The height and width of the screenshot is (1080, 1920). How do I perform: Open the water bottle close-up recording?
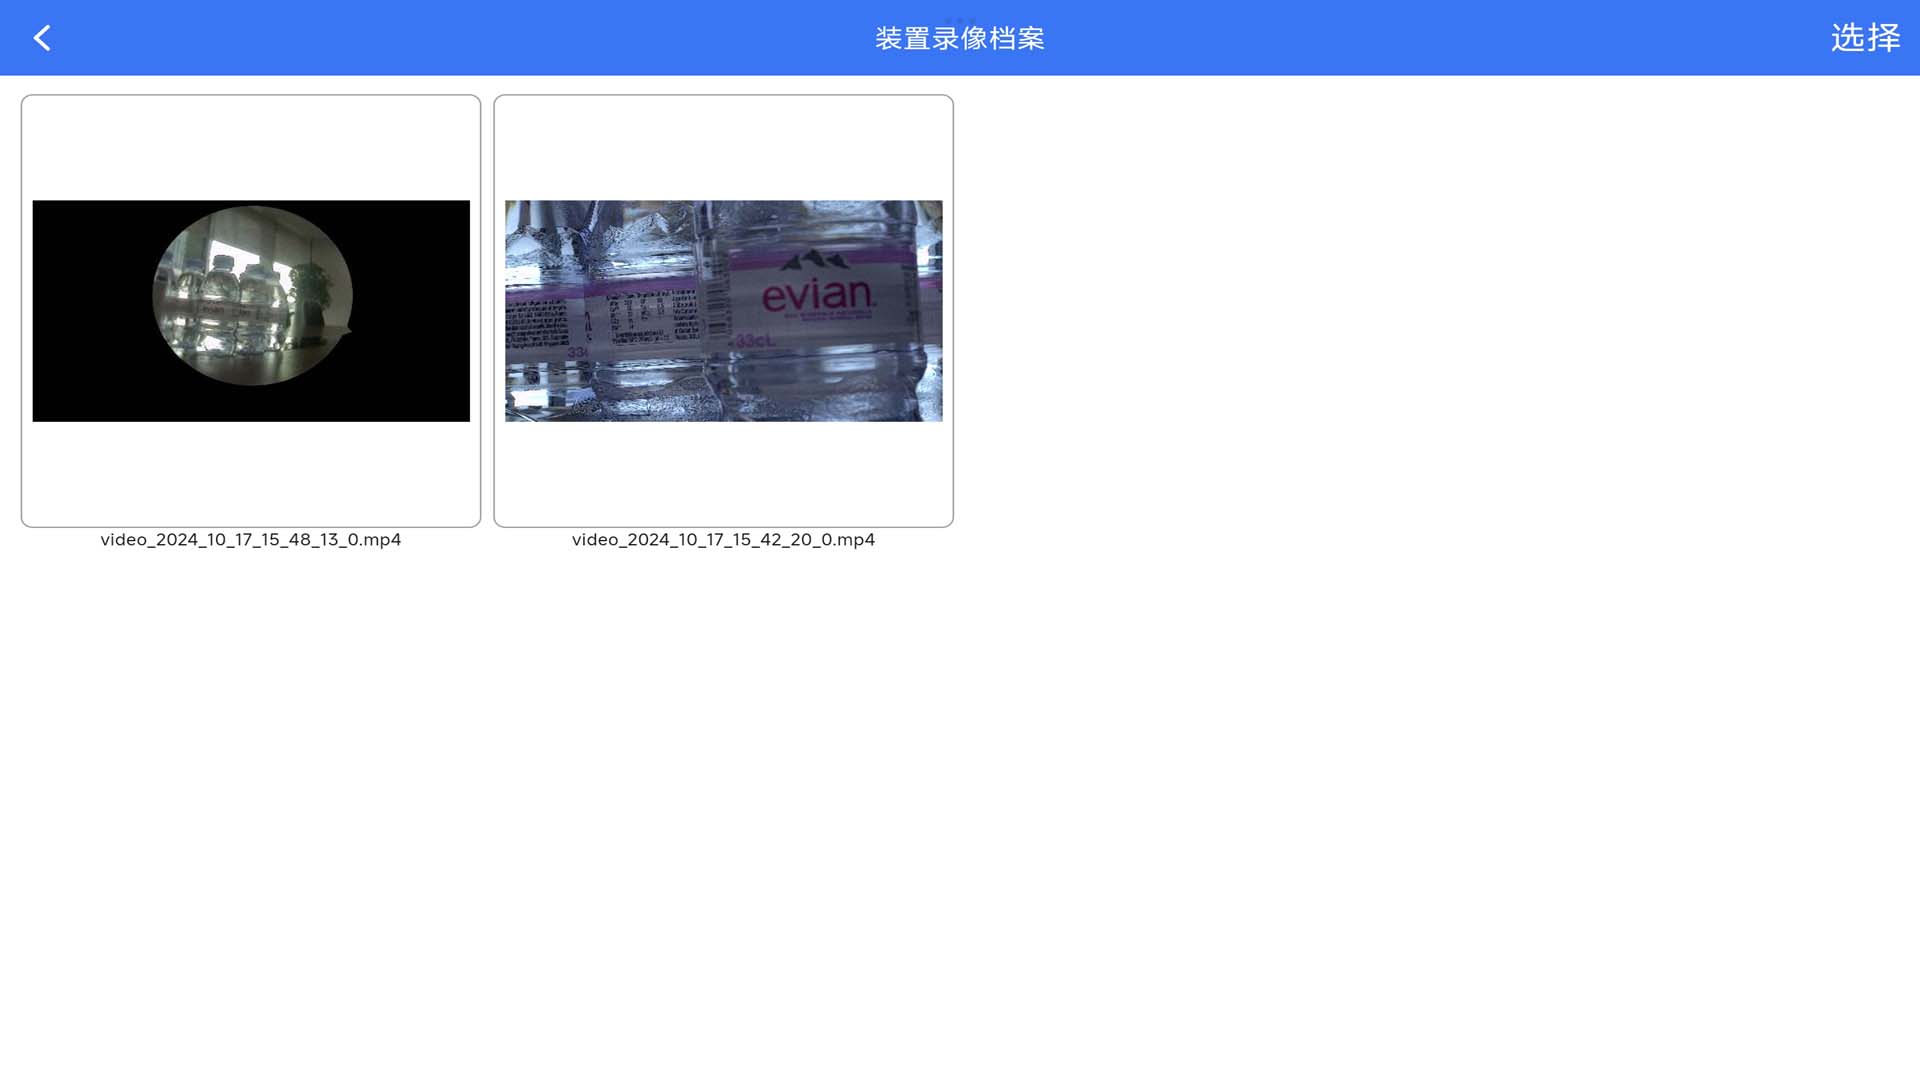[723, 310]
